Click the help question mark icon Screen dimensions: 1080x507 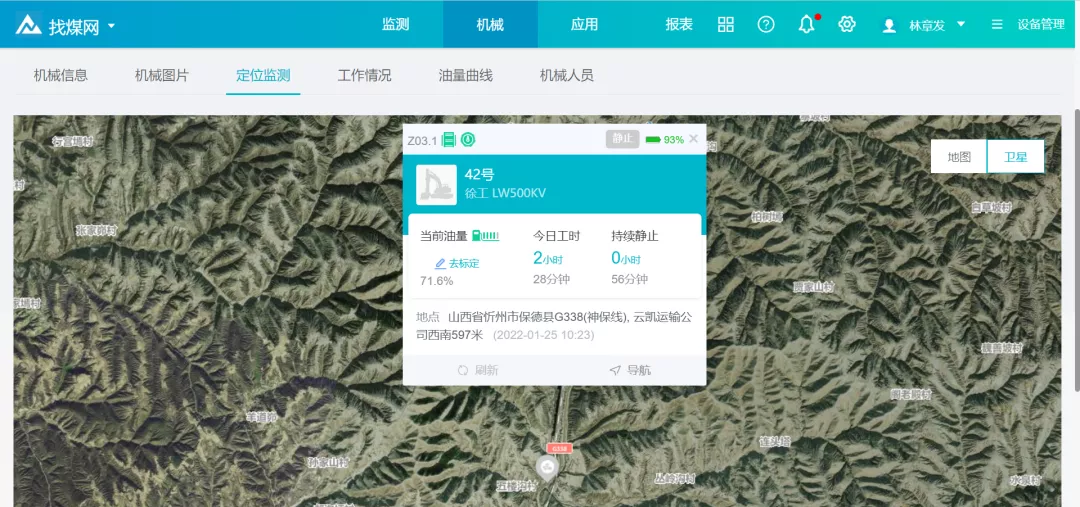(766, 24)
